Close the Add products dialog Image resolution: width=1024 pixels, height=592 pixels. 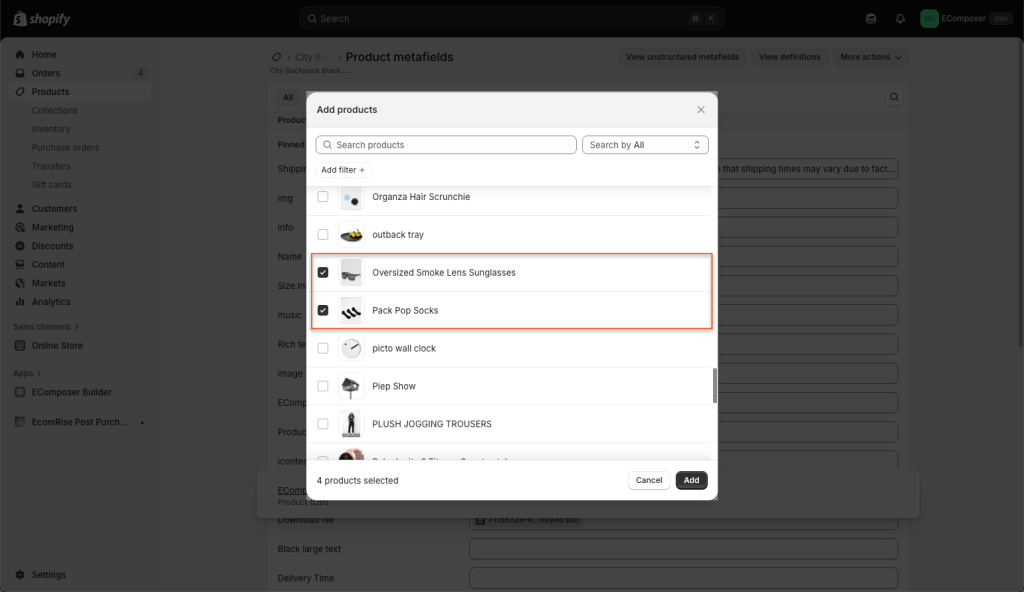pyautogui.click(x=700, y=110)
